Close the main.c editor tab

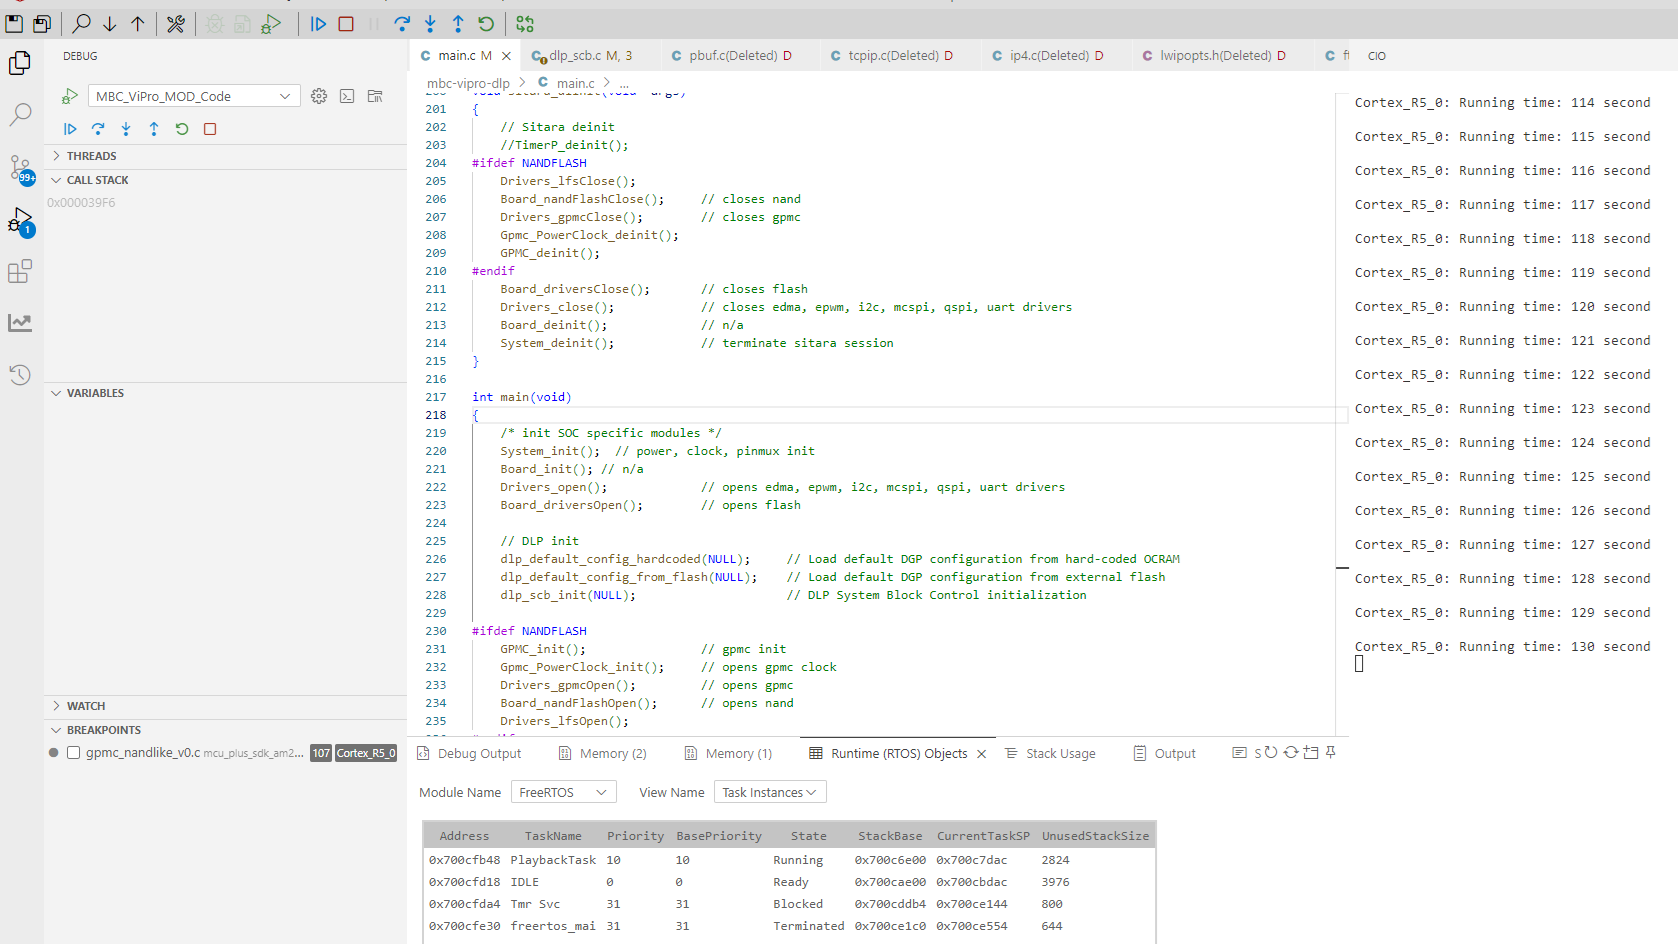coord(506,56)
